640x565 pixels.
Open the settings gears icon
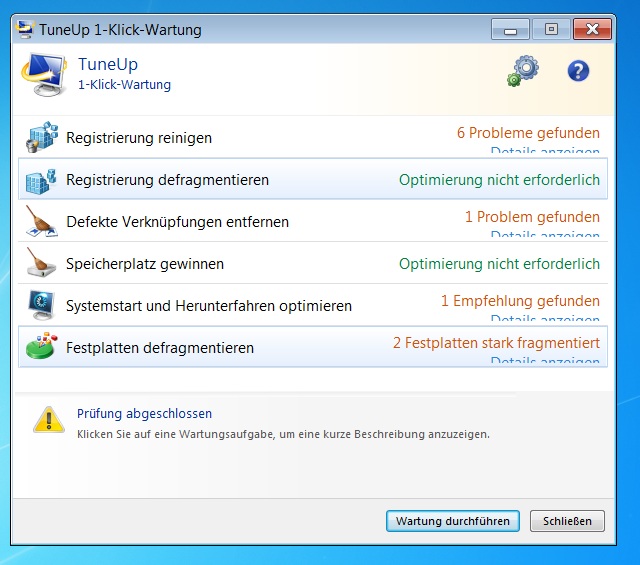tap(523, 71)
